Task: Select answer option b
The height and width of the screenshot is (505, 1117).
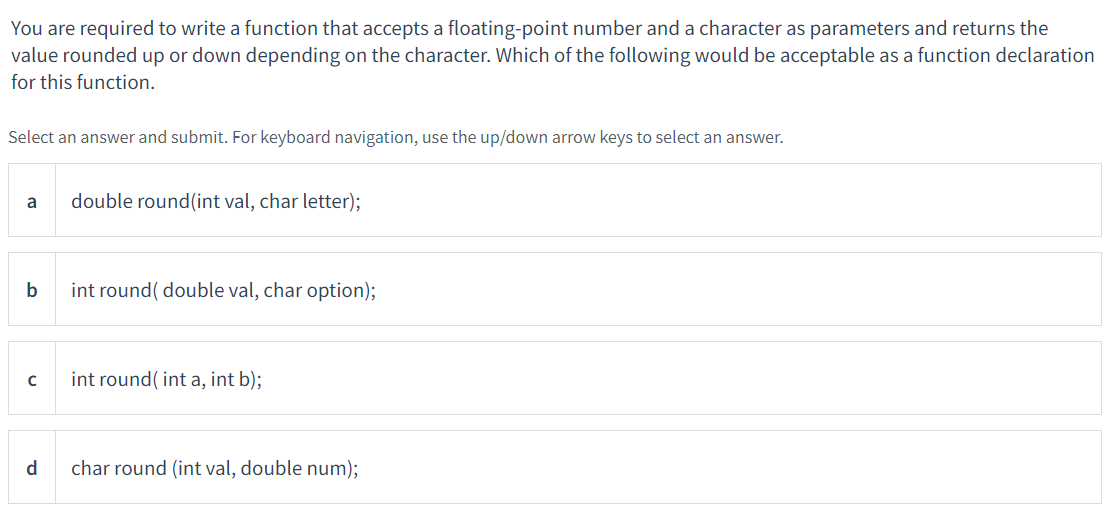Action: [x=555, y=289]
